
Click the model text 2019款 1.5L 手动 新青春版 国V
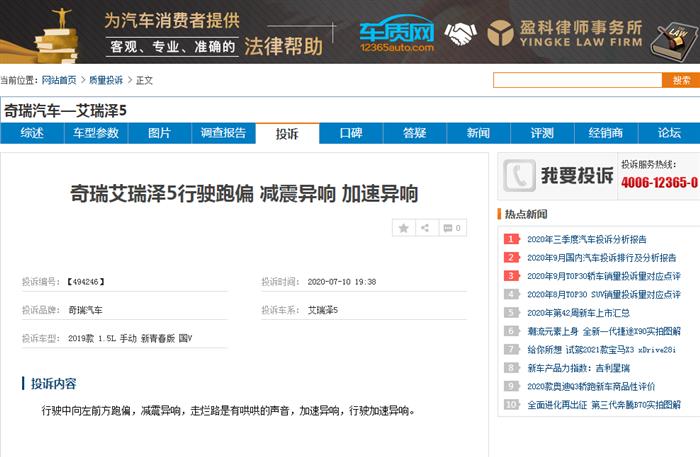coord(130,338)
